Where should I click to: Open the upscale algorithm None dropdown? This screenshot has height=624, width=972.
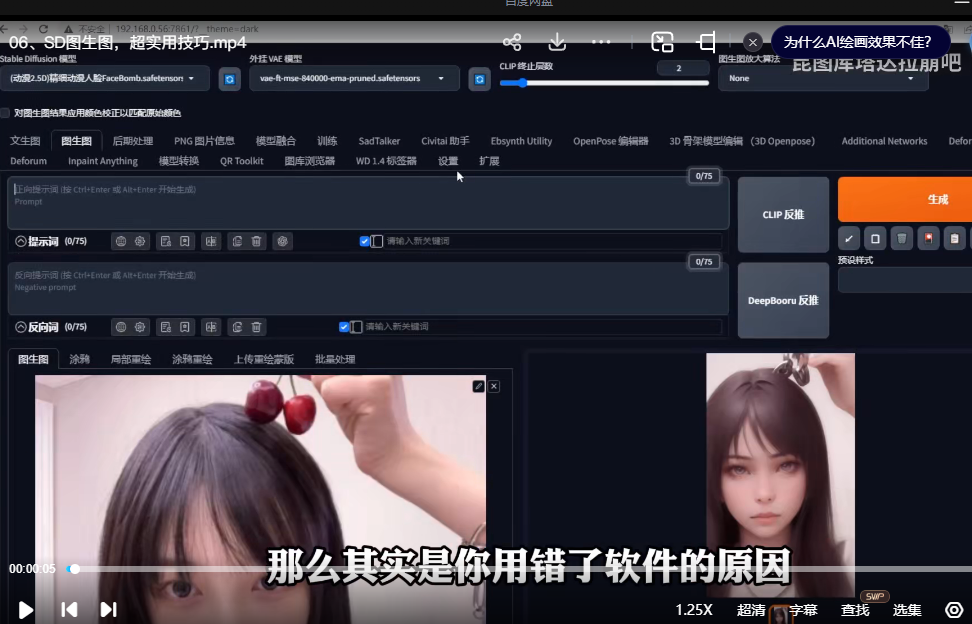[823, 79]
